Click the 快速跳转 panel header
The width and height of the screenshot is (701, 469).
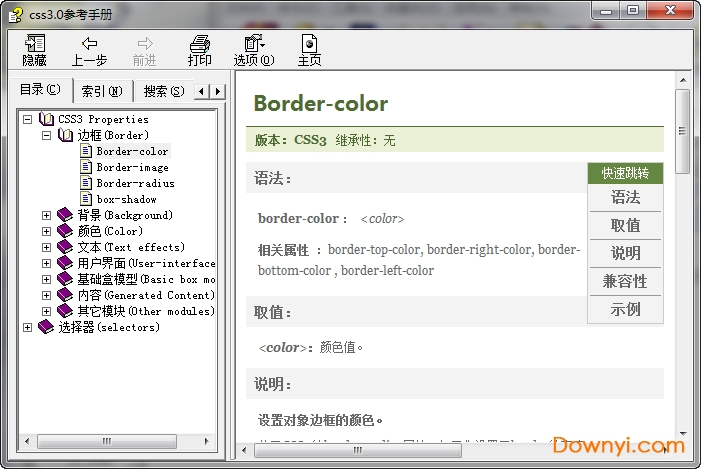pos(625,173)
